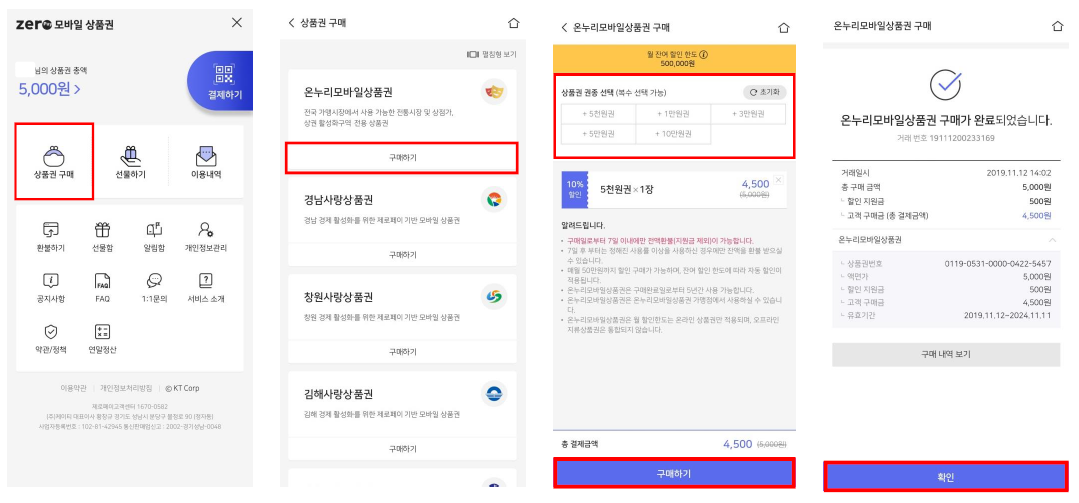Tap the zero 모바일 상품권 logo
Screen dimensions: 1079x503
click(65, 25)
